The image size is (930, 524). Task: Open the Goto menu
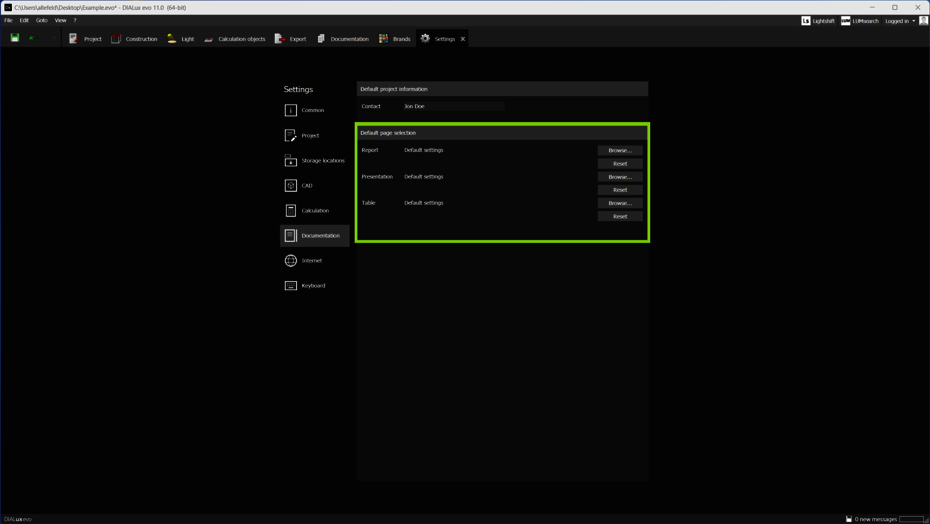(x=42, y=20)
